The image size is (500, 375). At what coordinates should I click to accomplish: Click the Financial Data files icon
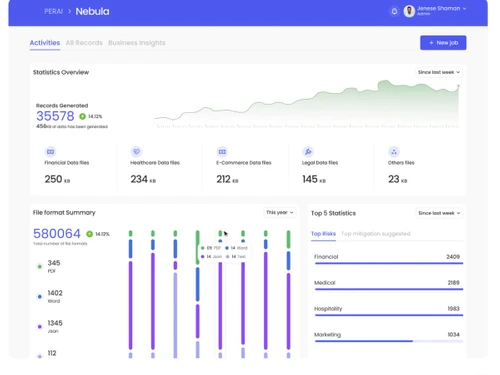(50, 152)
